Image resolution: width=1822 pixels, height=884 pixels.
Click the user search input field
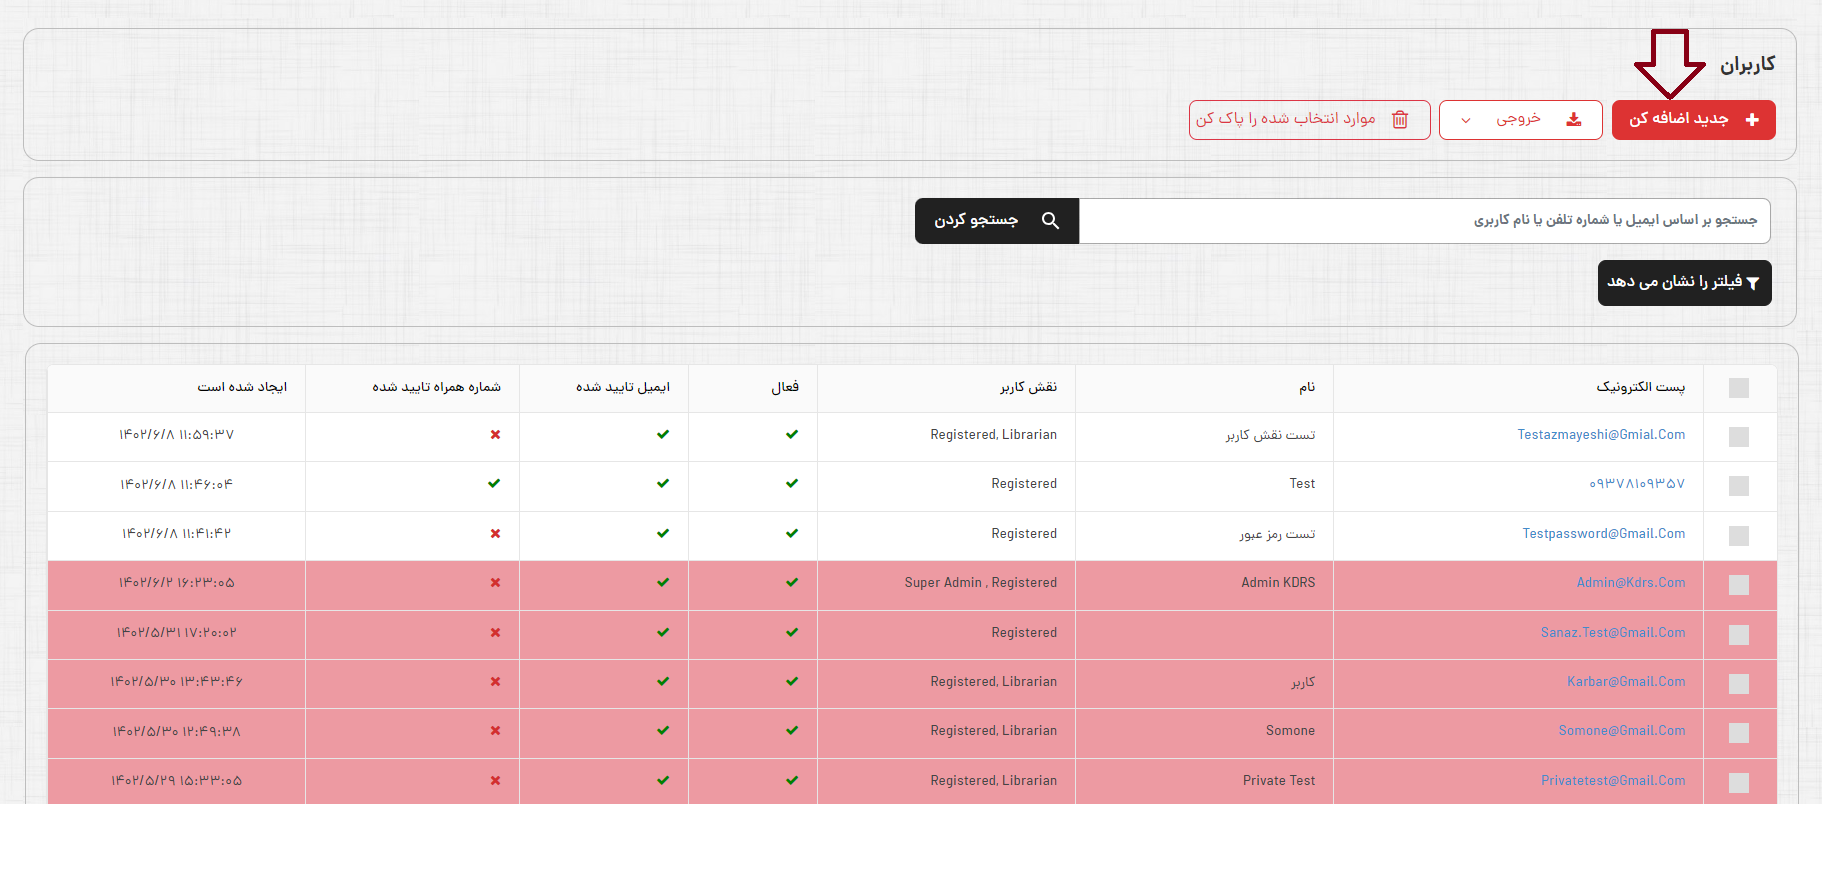coord(1424,221)
